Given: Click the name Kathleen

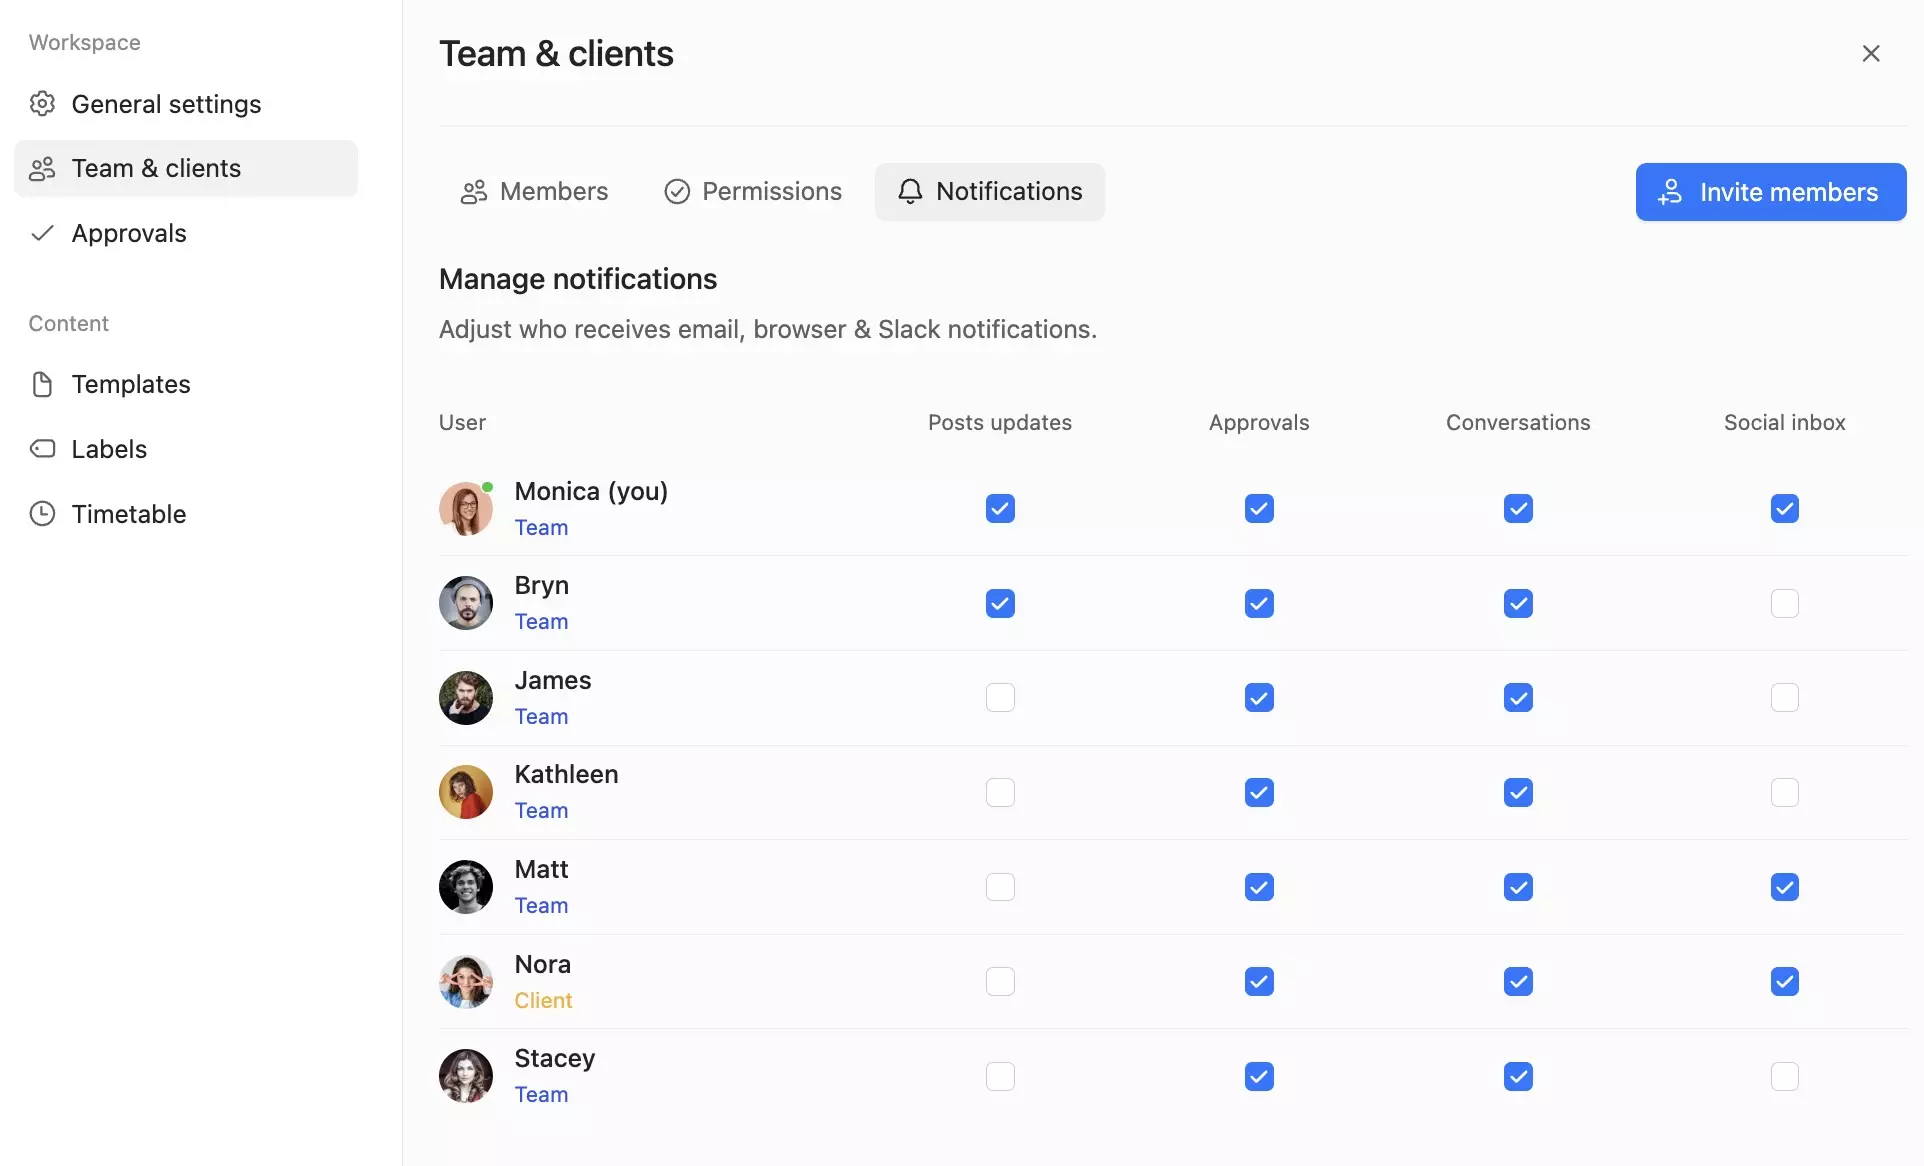Looking at the screenshot, I should (x=566, y=774).
